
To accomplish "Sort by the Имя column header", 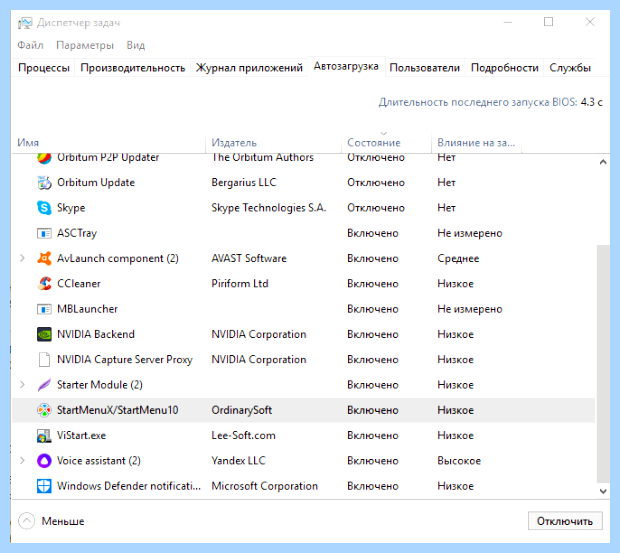I will click(x=109, y=142).
